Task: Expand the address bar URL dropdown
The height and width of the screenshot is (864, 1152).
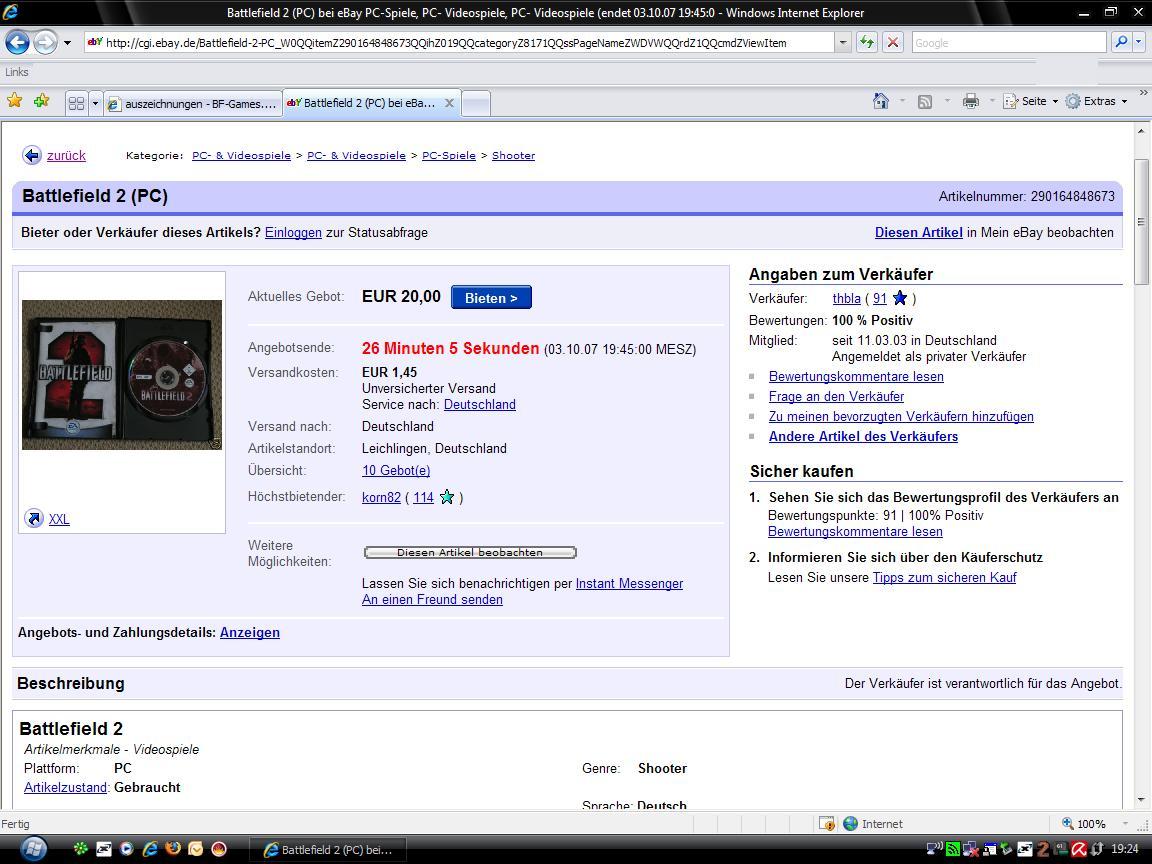Action: (843, 43)
